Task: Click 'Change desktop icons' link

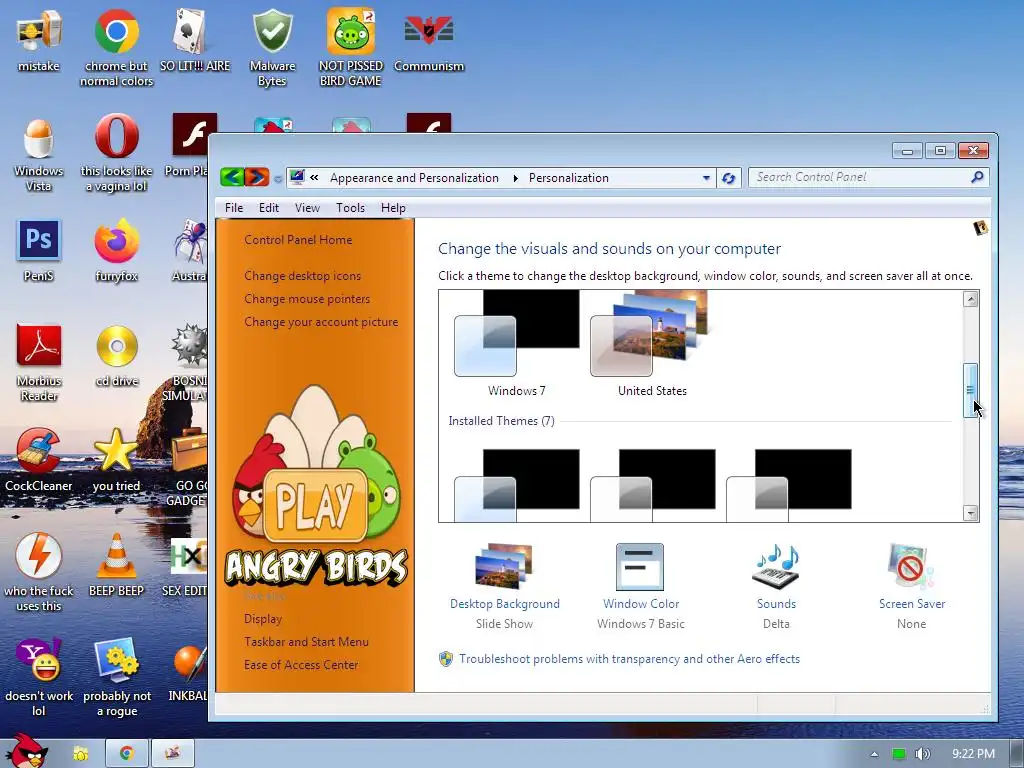Action: (302, 276)
